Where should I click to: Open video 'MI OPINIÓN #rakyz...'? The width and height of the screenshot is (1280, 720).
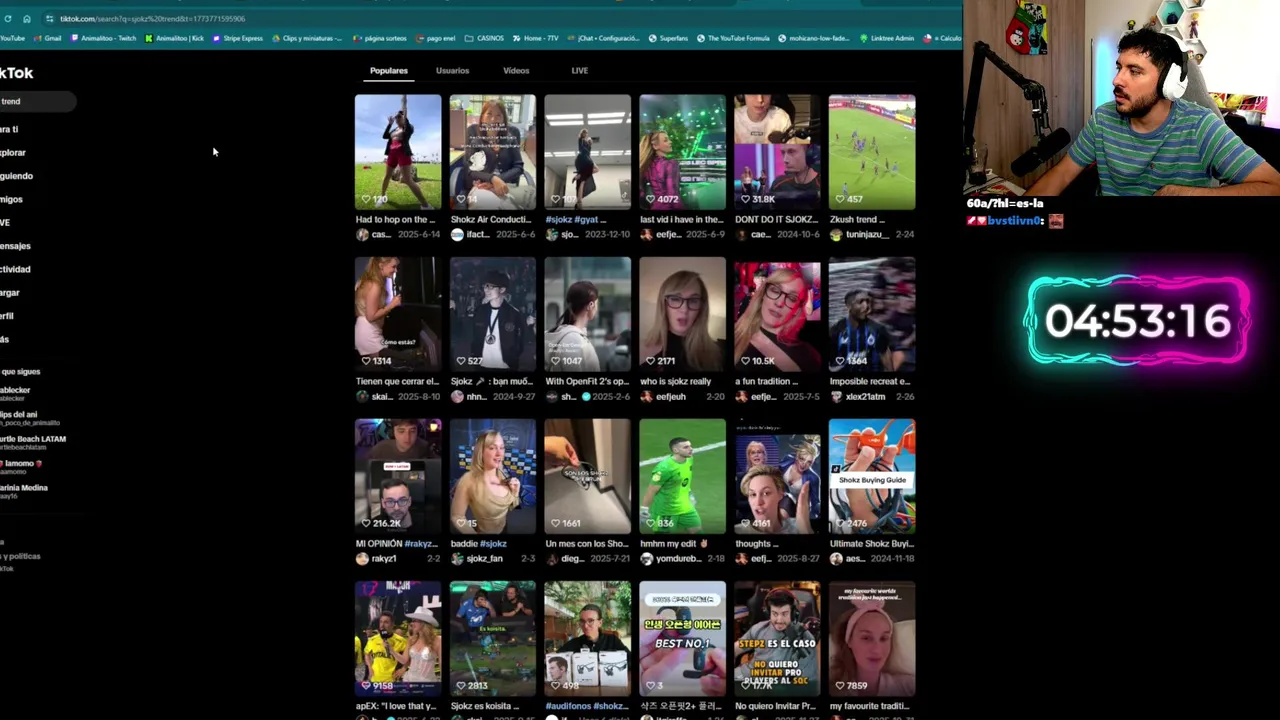coord(397,476)
